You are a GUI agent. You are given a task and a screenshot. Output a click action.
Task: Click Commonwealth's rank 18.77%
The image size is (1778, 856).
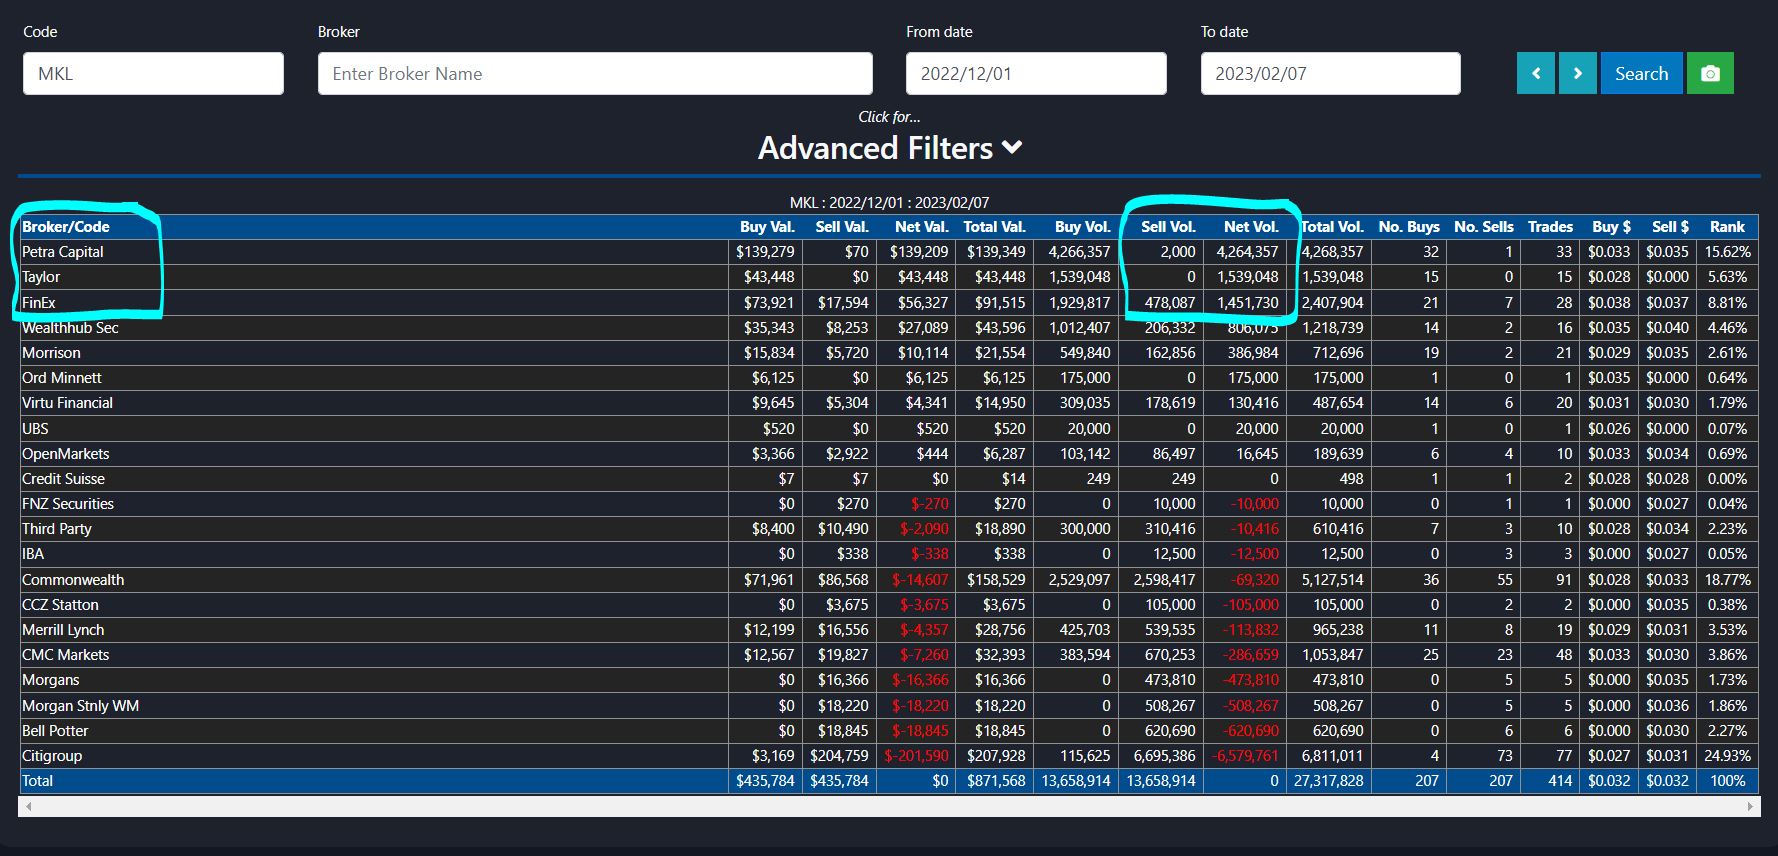coord(1727,580)
